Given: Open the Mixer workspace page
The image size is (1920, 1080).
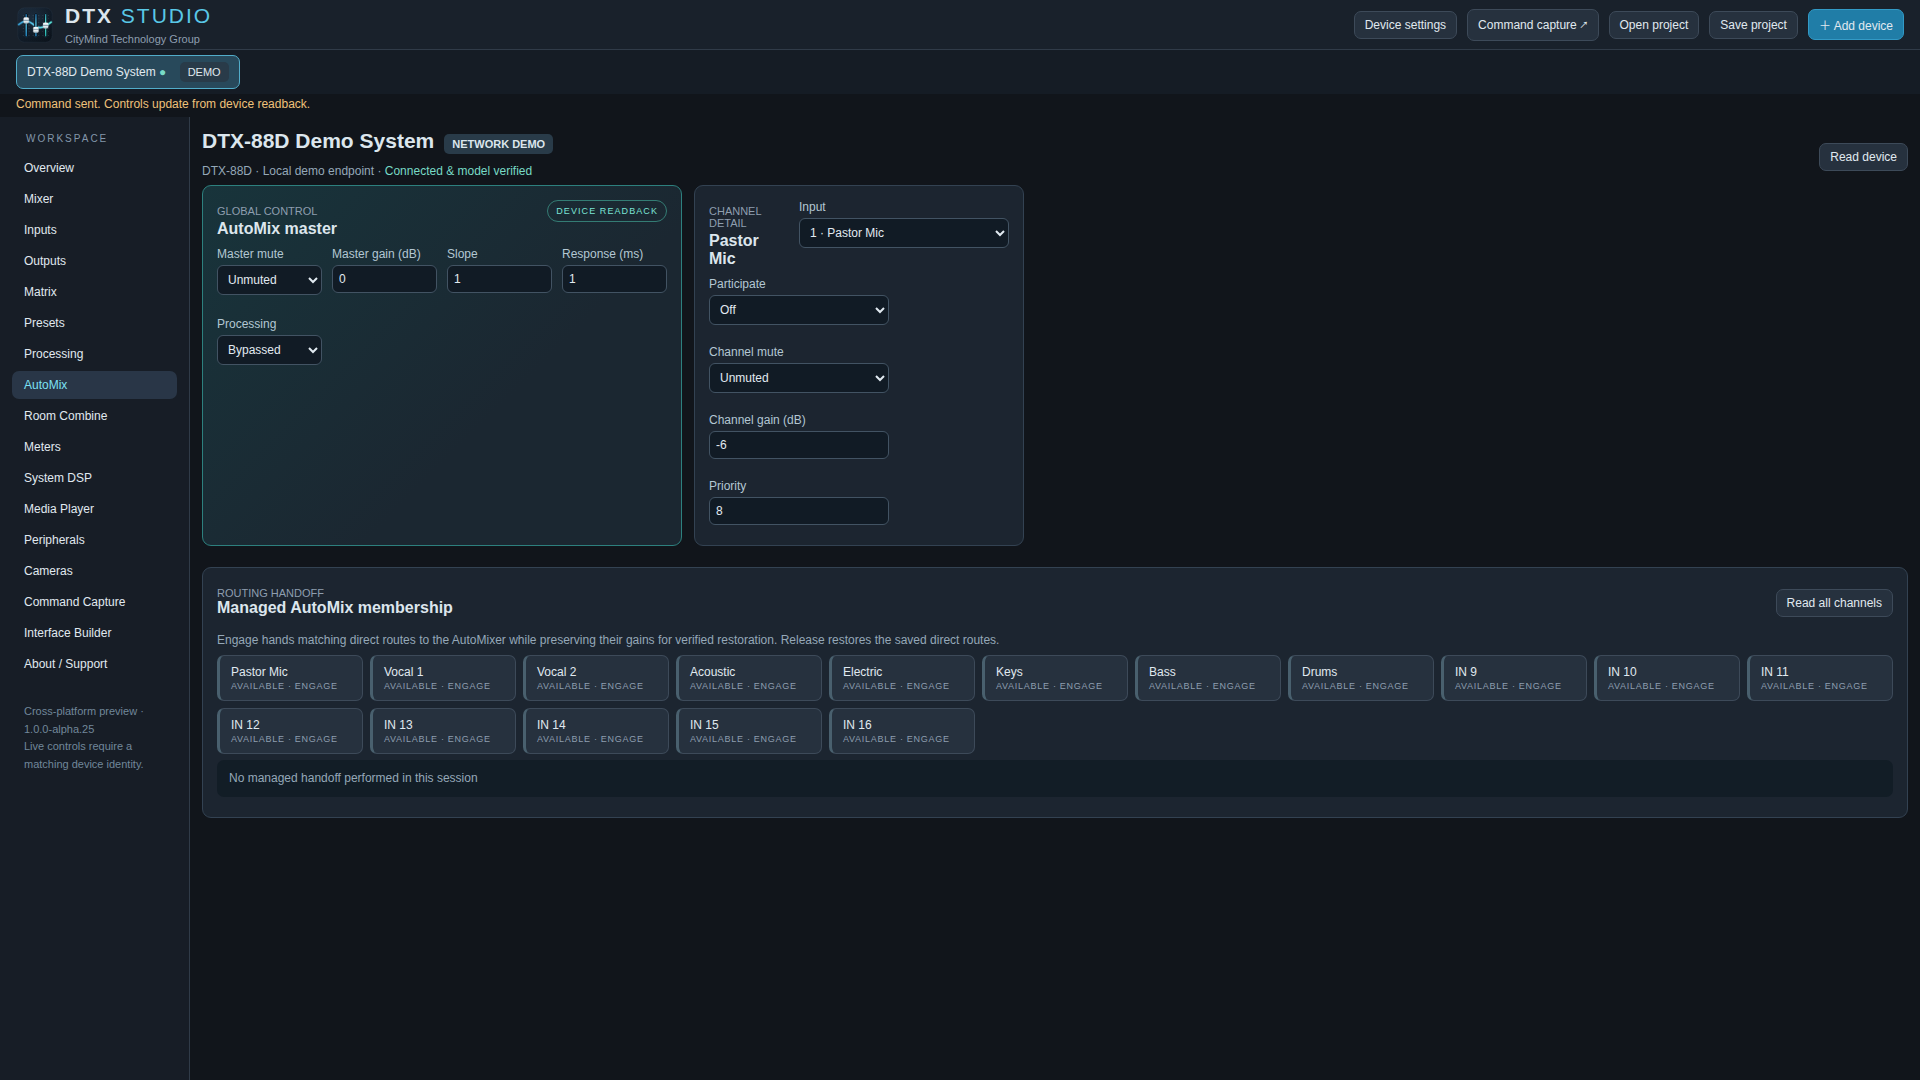Looking at the screenshot, I should 94,199.
